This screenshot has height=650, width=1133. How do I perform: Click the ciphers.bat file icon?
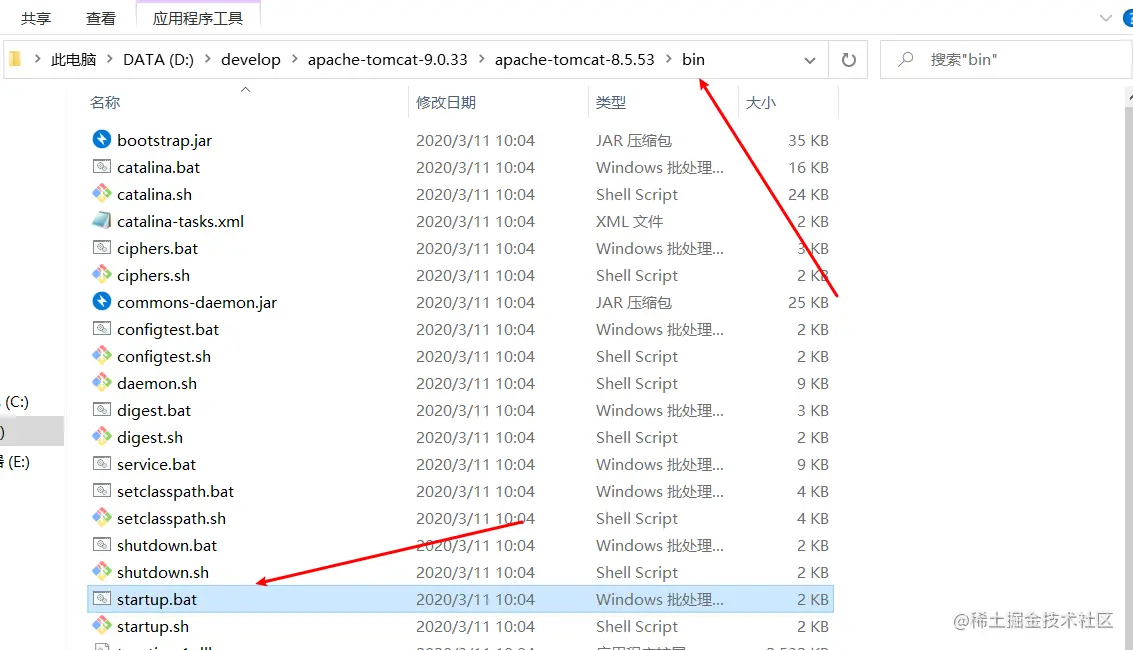tap(102, 248)
